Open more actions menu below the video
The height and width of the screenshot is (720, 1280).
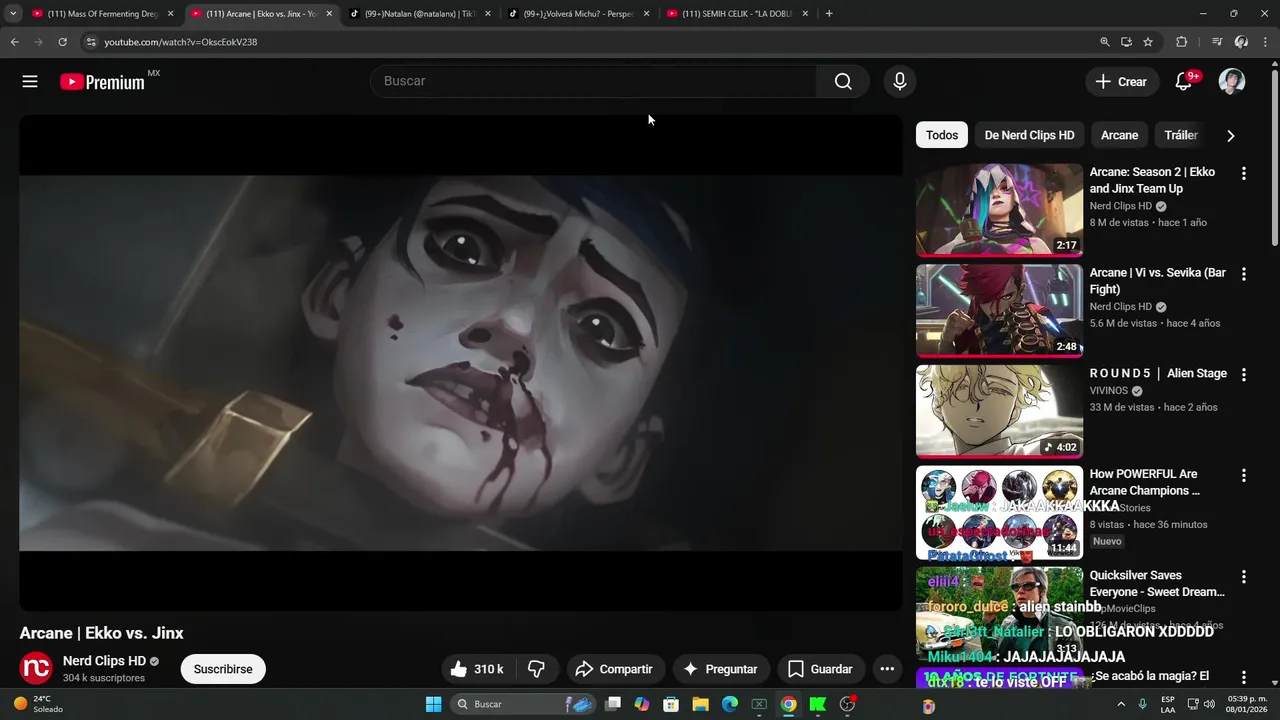click(887, 669)
